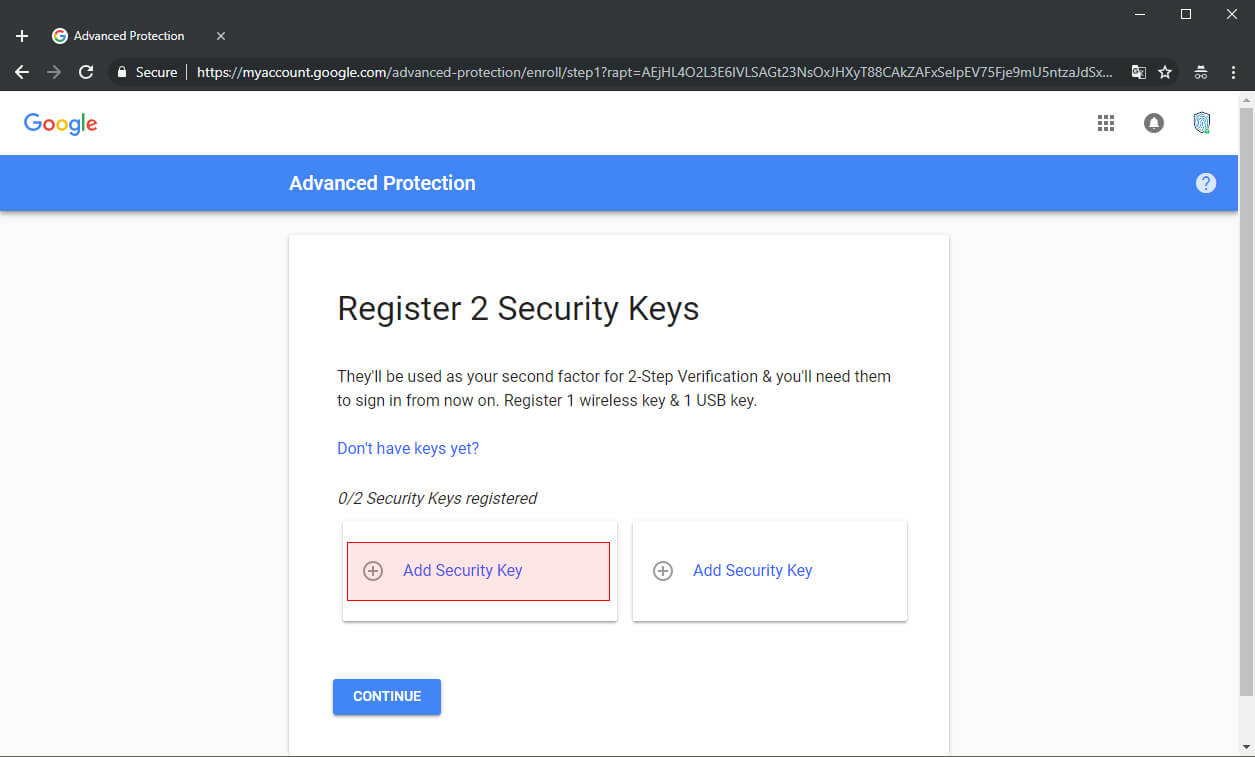Click the incognito indicator icon
The height and width of the screenshot is (757, 1255).
(x=1201, y=72)
